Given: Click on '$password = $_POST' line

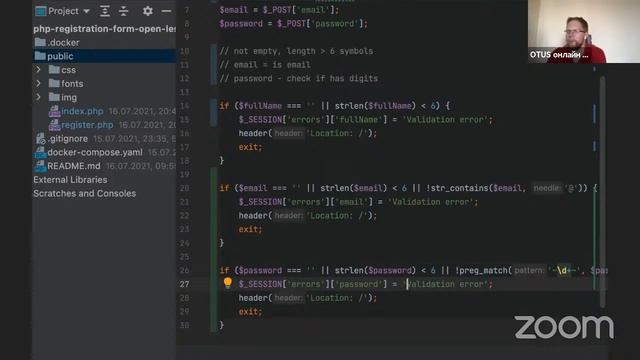Looking at the screenshot, I should 293,24.
